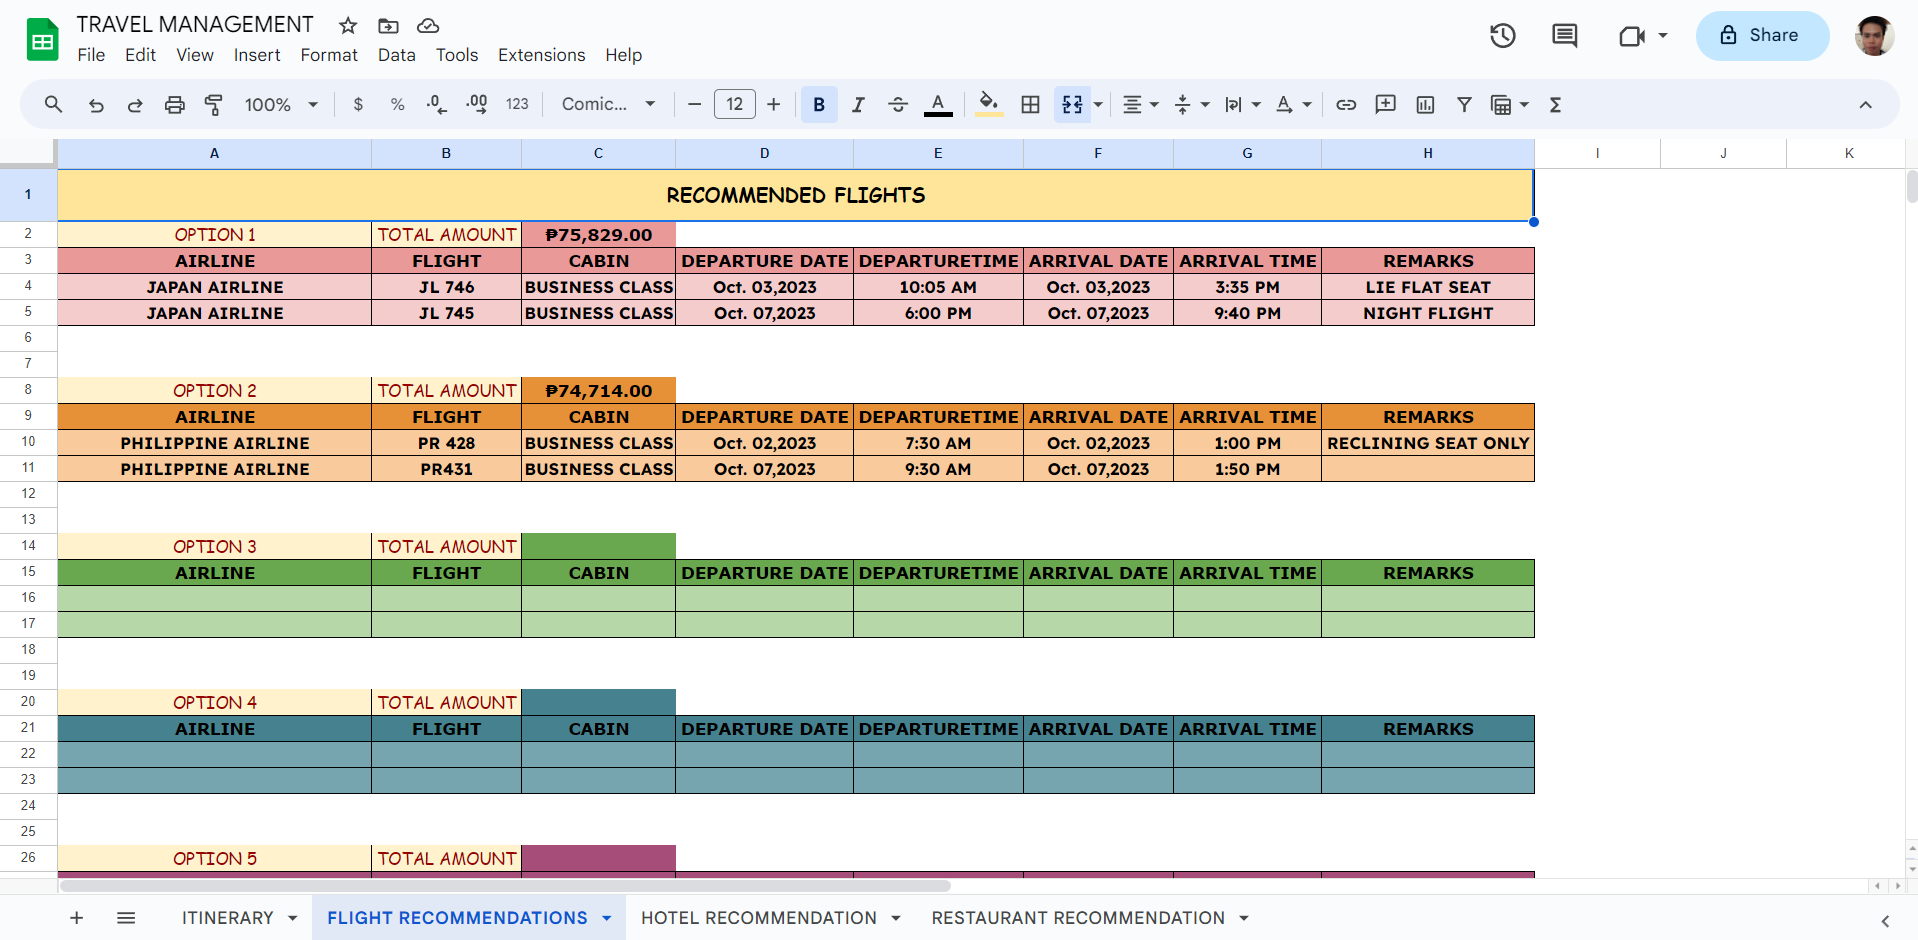Screen dimensions: 1918x940
Task: View cloud save status icon
Action: point(428,25)
